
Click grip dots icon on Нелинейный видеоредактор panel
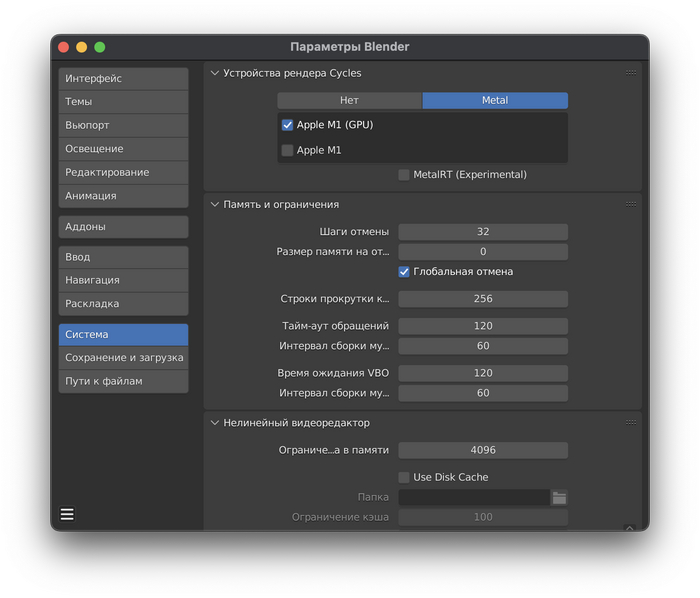[x=631, y=423]
